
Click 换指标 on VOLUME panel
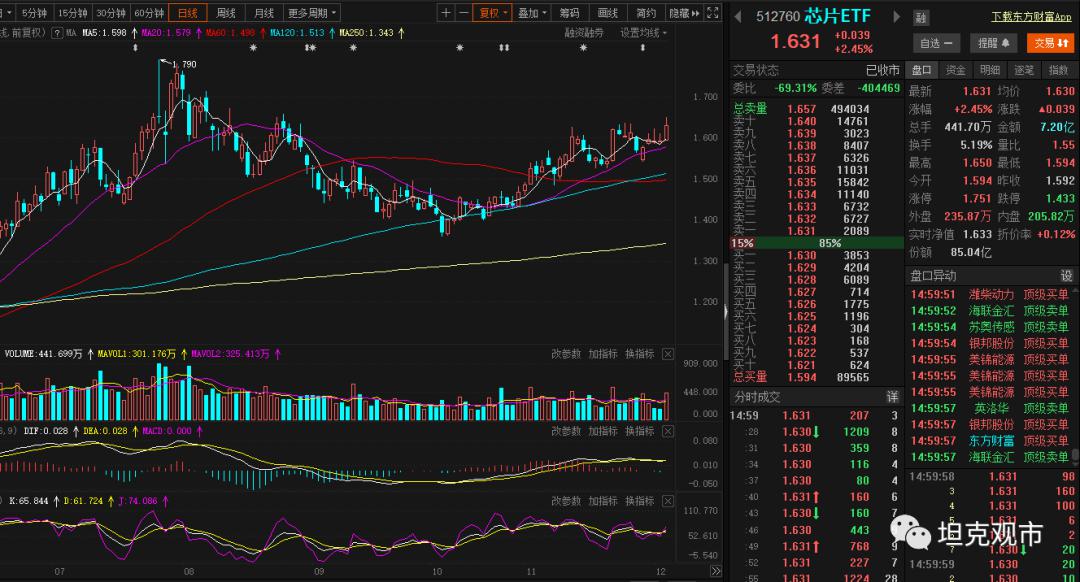639,354
